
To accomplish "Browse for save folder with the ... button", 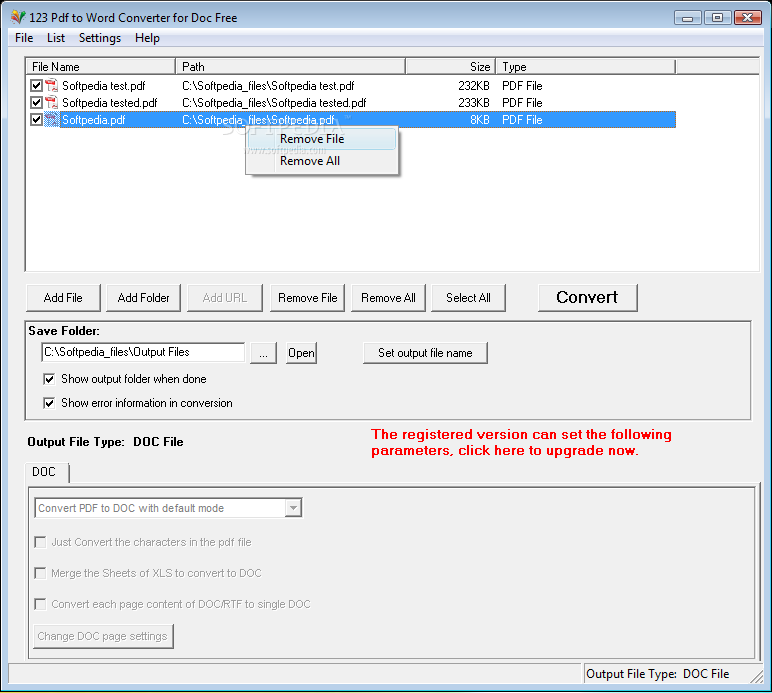I will (x=263, y=353).
